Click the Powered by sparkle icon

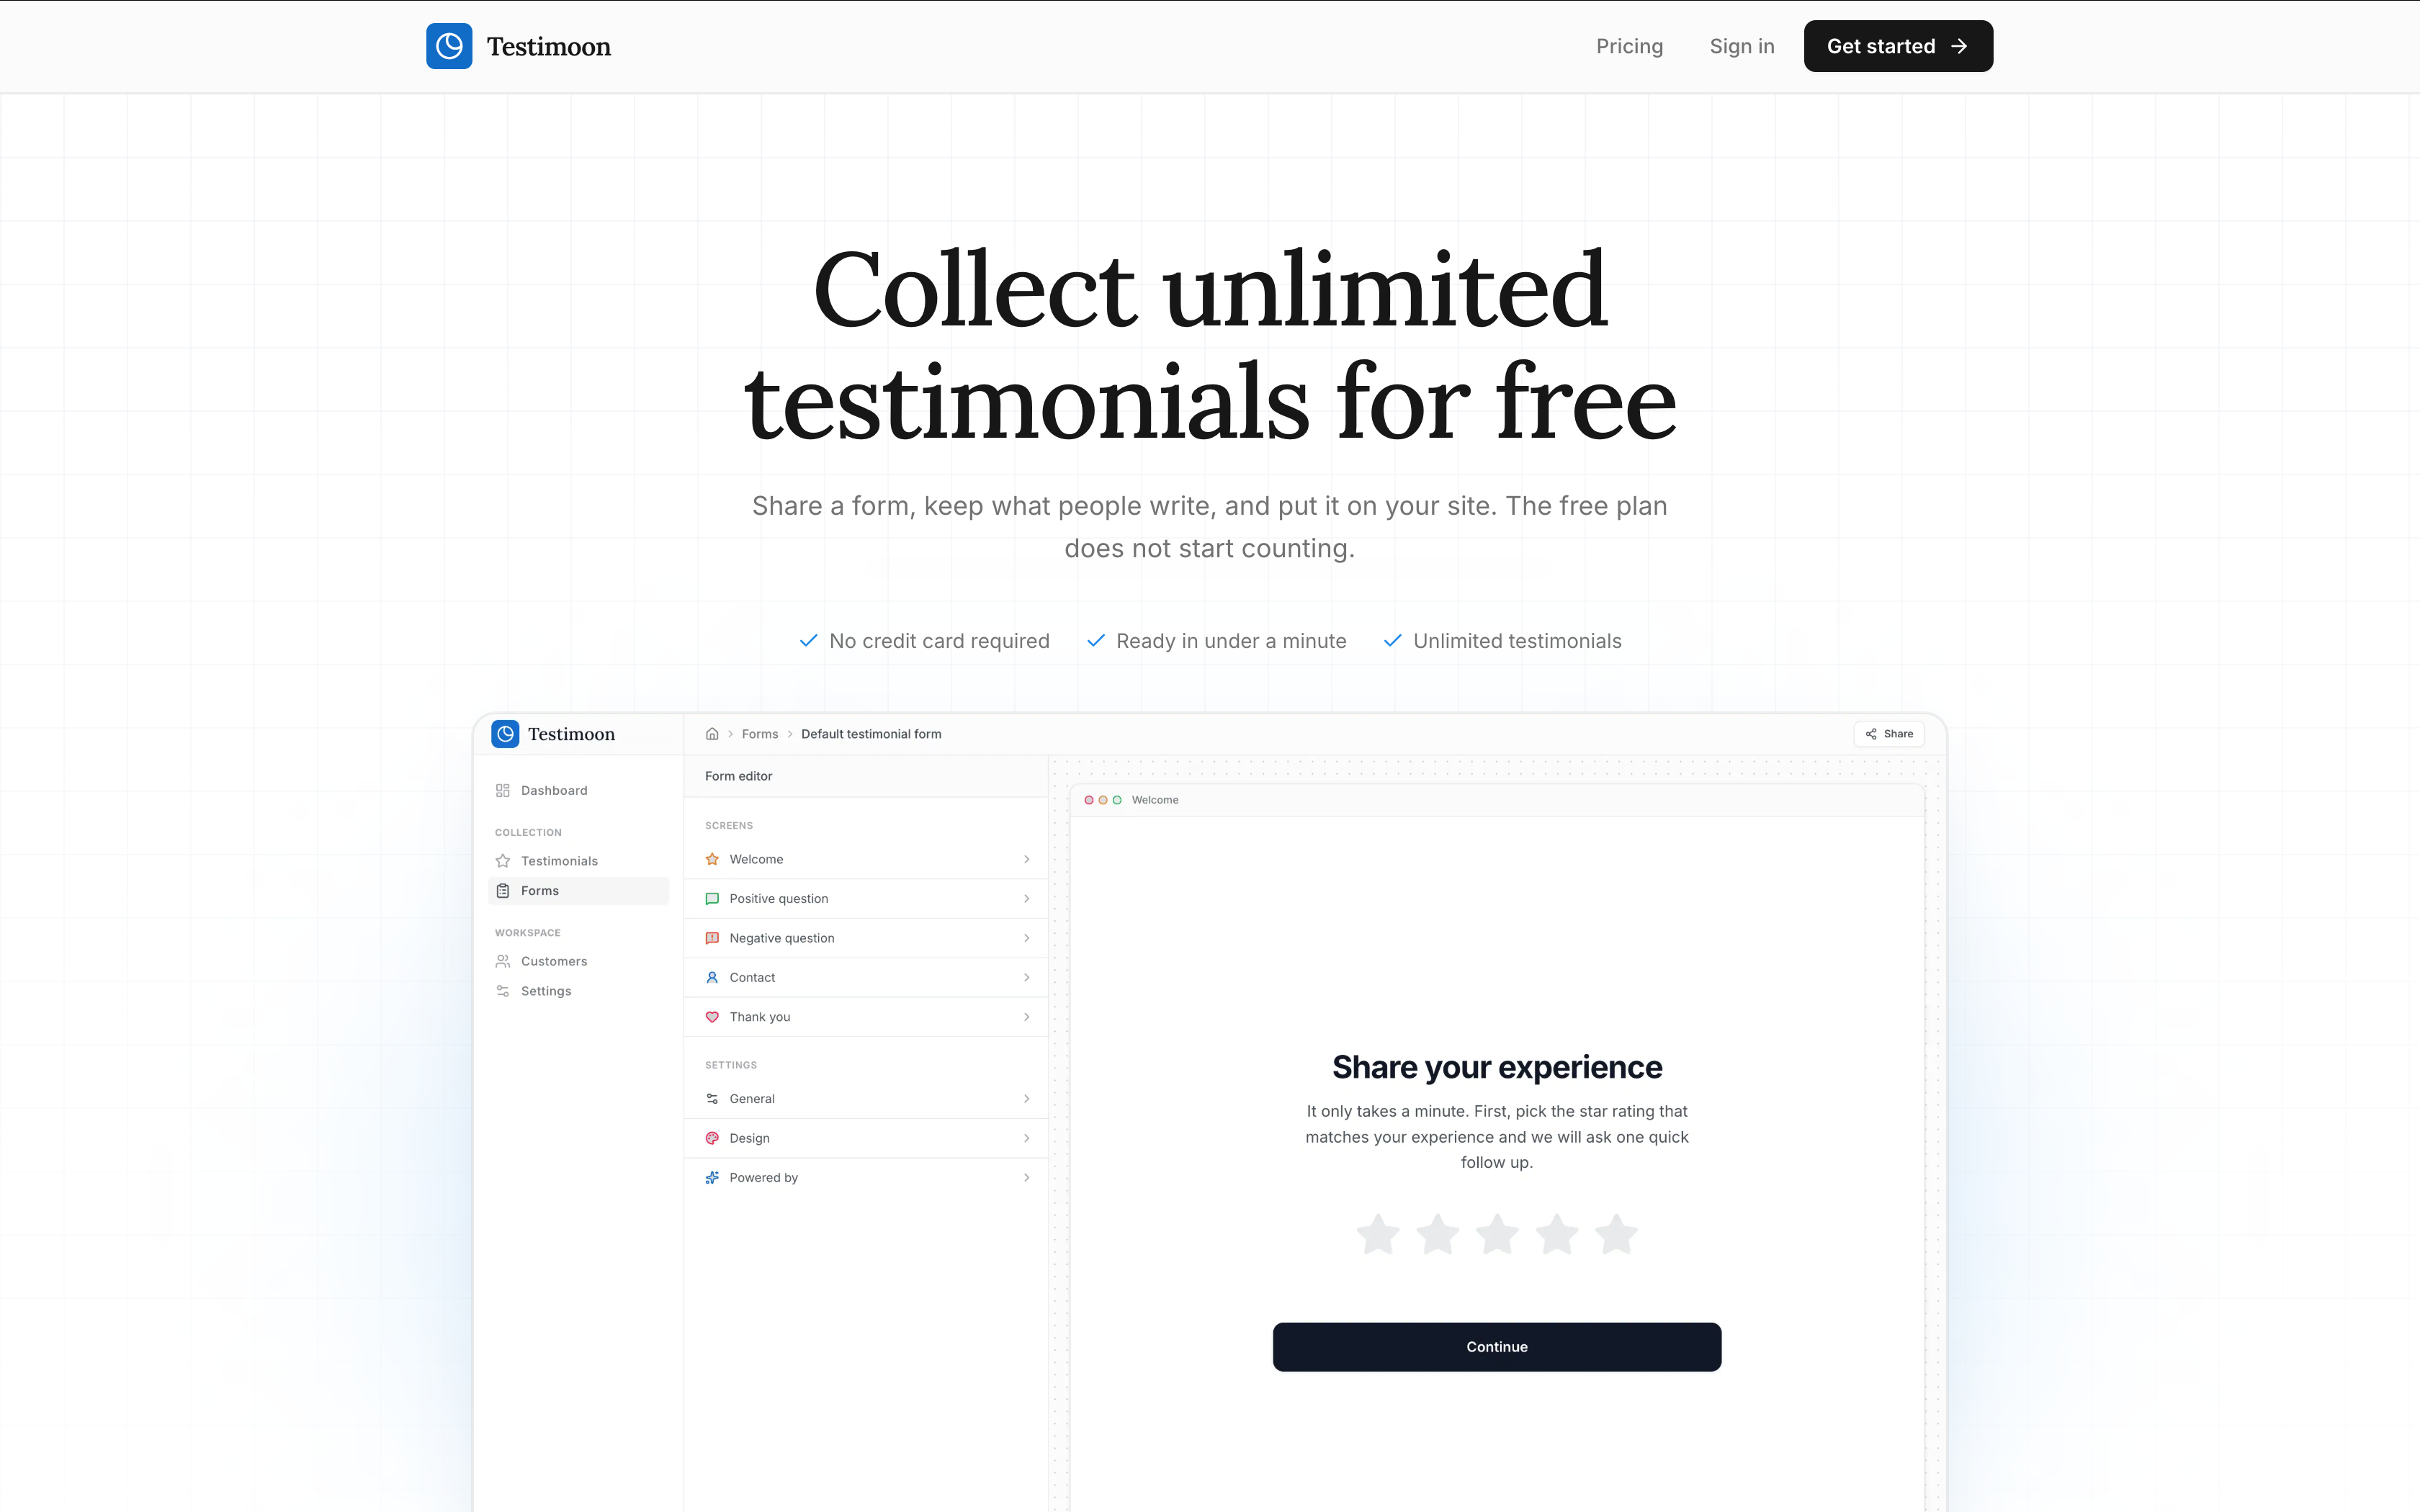[712, 1178]
